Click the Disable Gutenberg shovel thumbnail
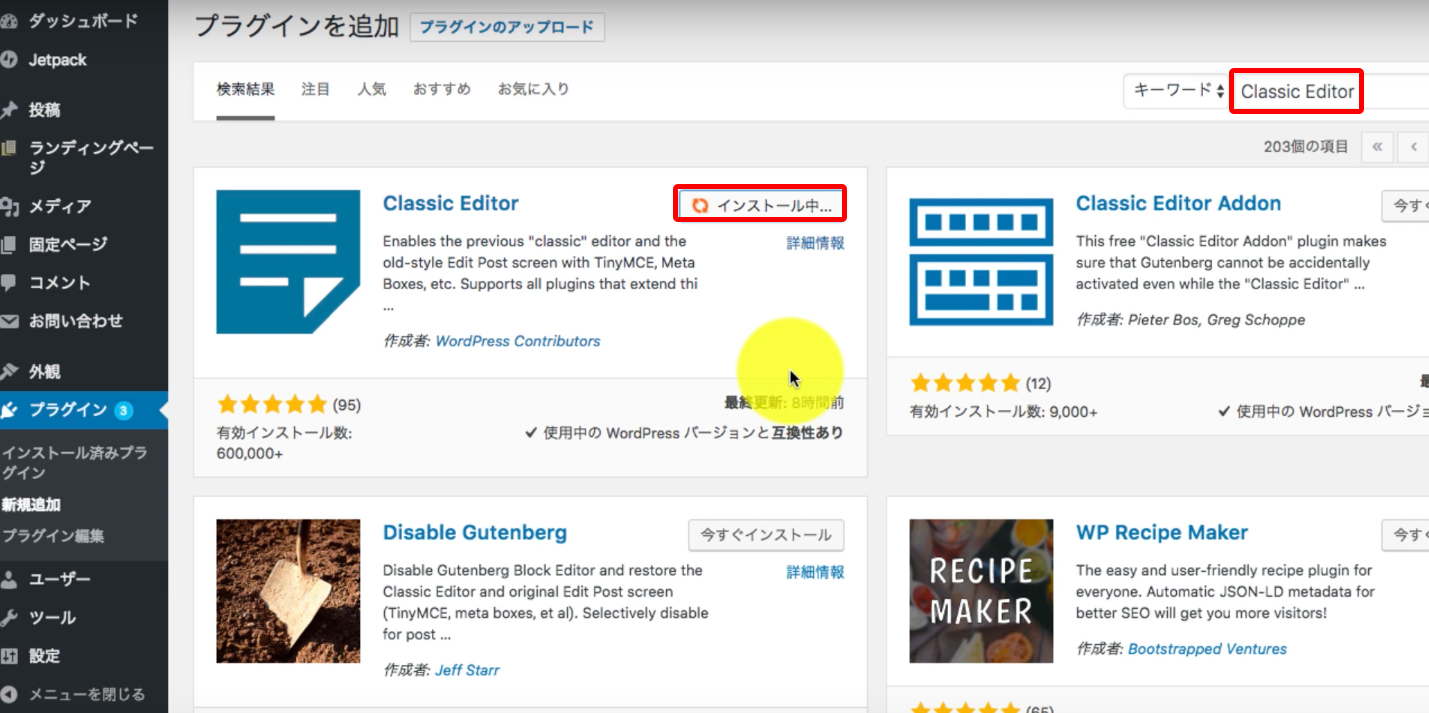 coord(288,591)
